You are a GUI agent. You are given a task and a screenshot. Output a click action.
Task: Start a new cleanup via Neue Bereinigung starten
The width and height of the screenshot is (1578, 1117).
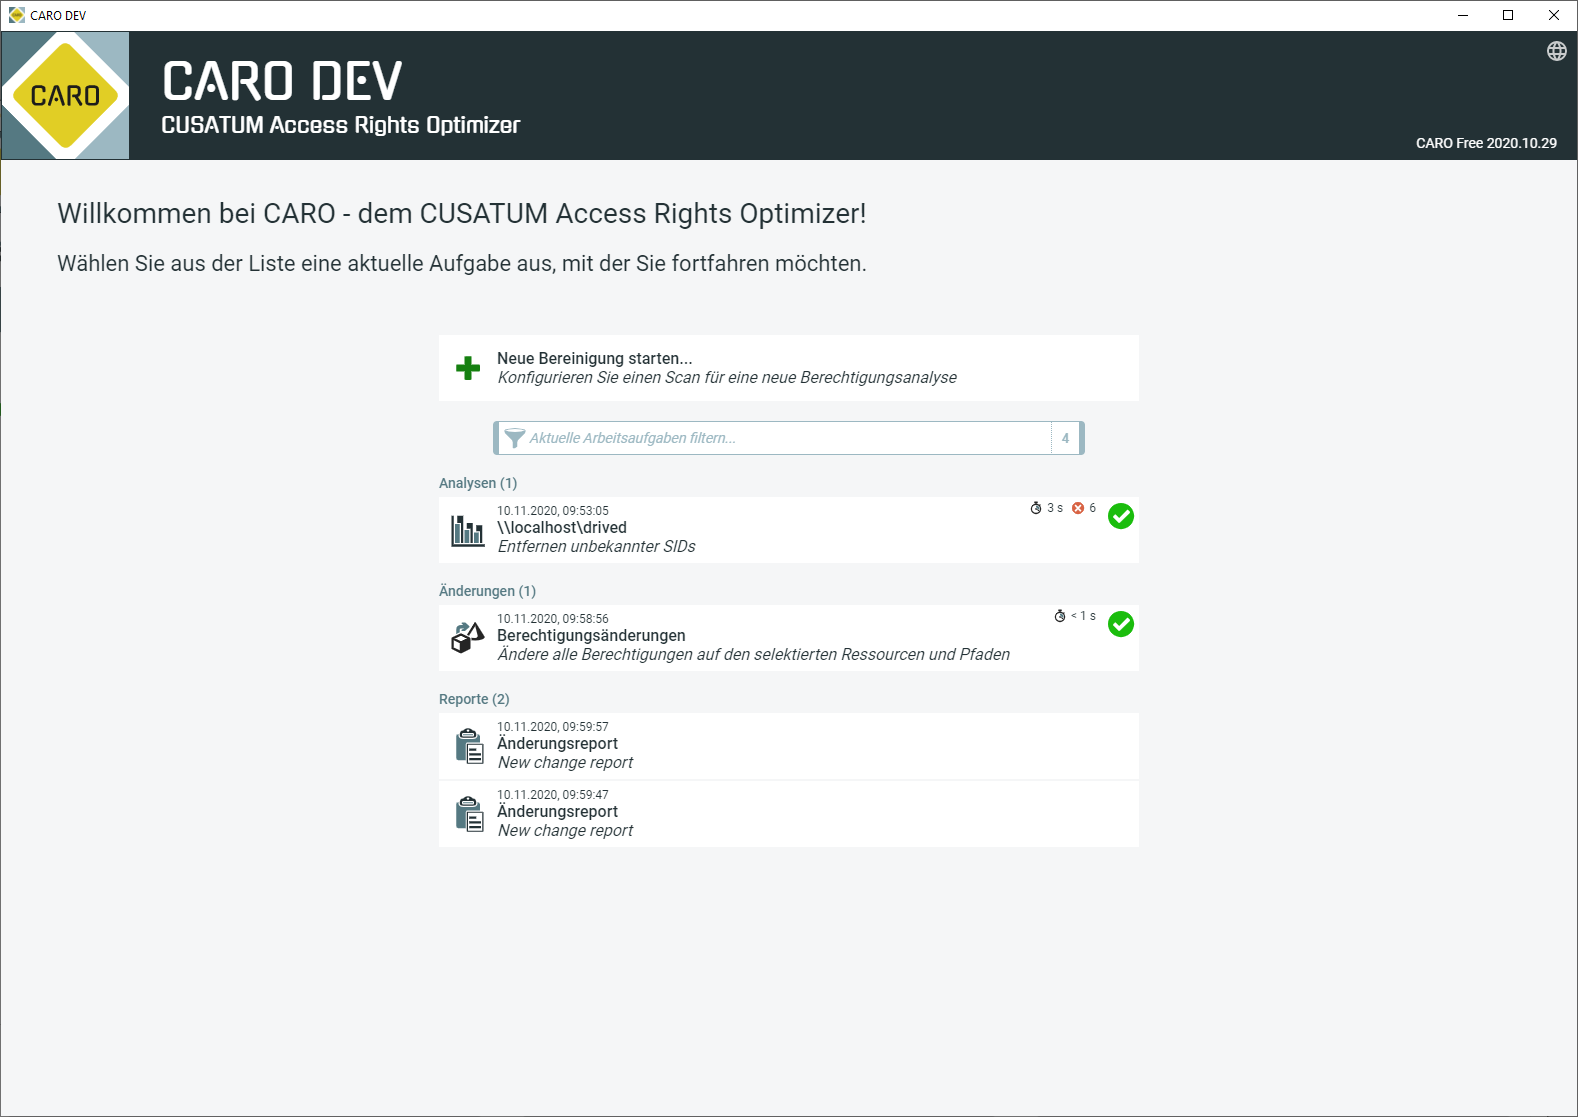pos(788,368)
